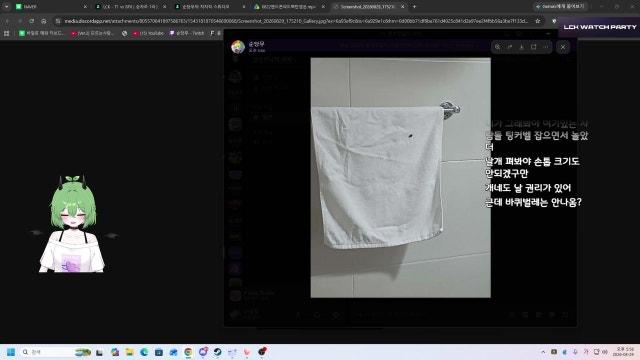Click the open-in-browser square icon in the viewer
Screen dimensions: 640x360
(x=533, y=47)
